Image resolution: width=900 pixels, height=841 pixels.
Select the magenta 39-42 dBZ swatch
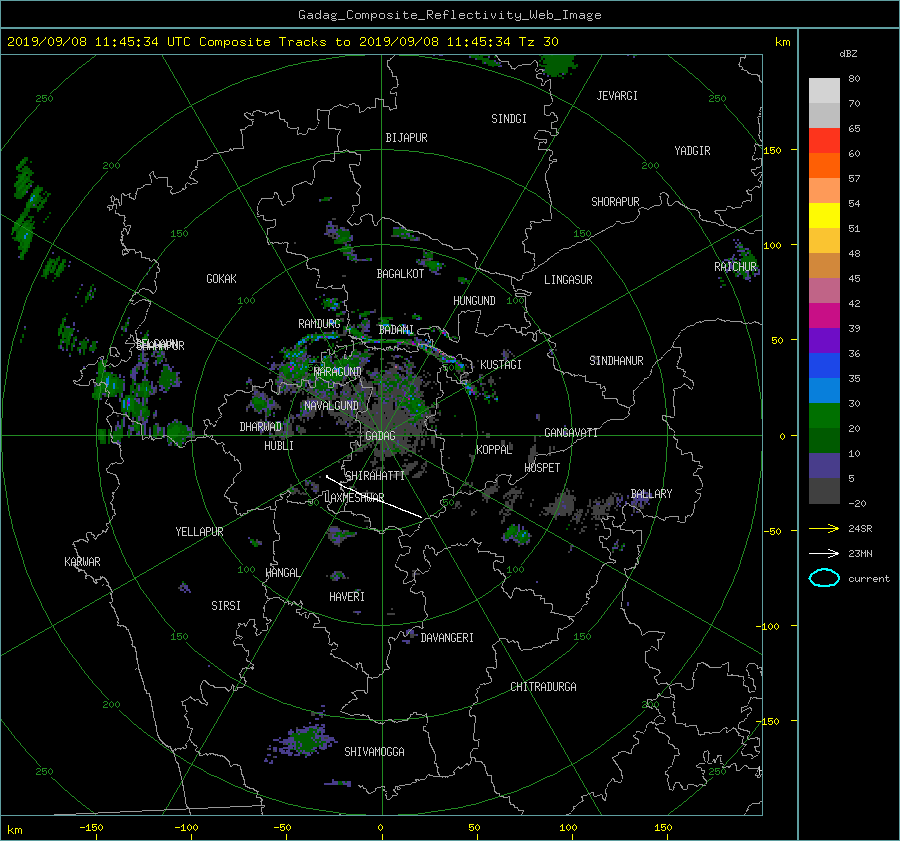[824, 315]
